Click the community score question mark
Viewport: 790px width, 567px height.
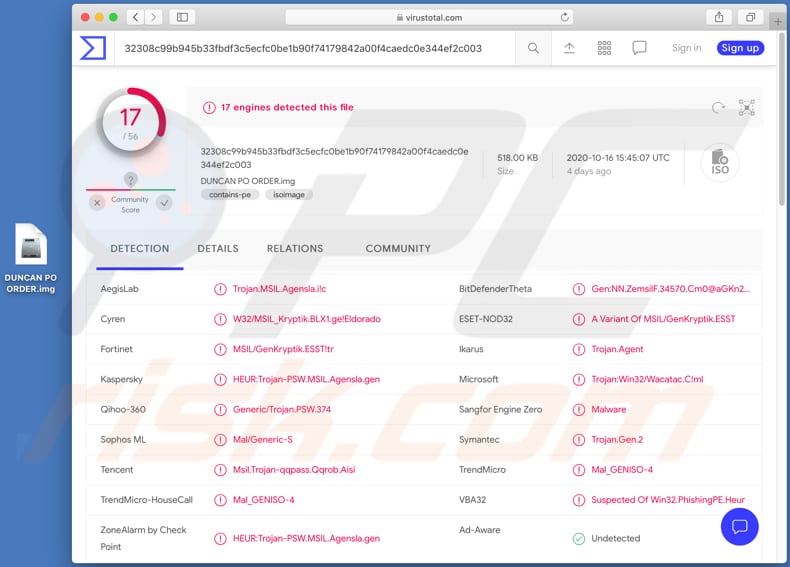(130, 179)
